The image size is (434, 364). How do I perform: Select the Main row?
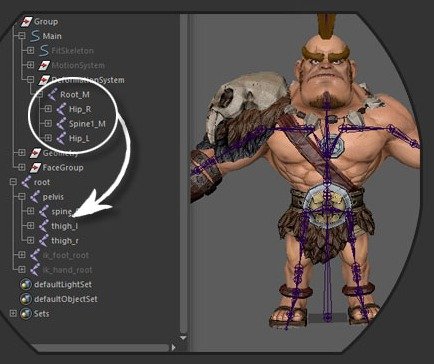pyautogui.click(x=52, y=36)
